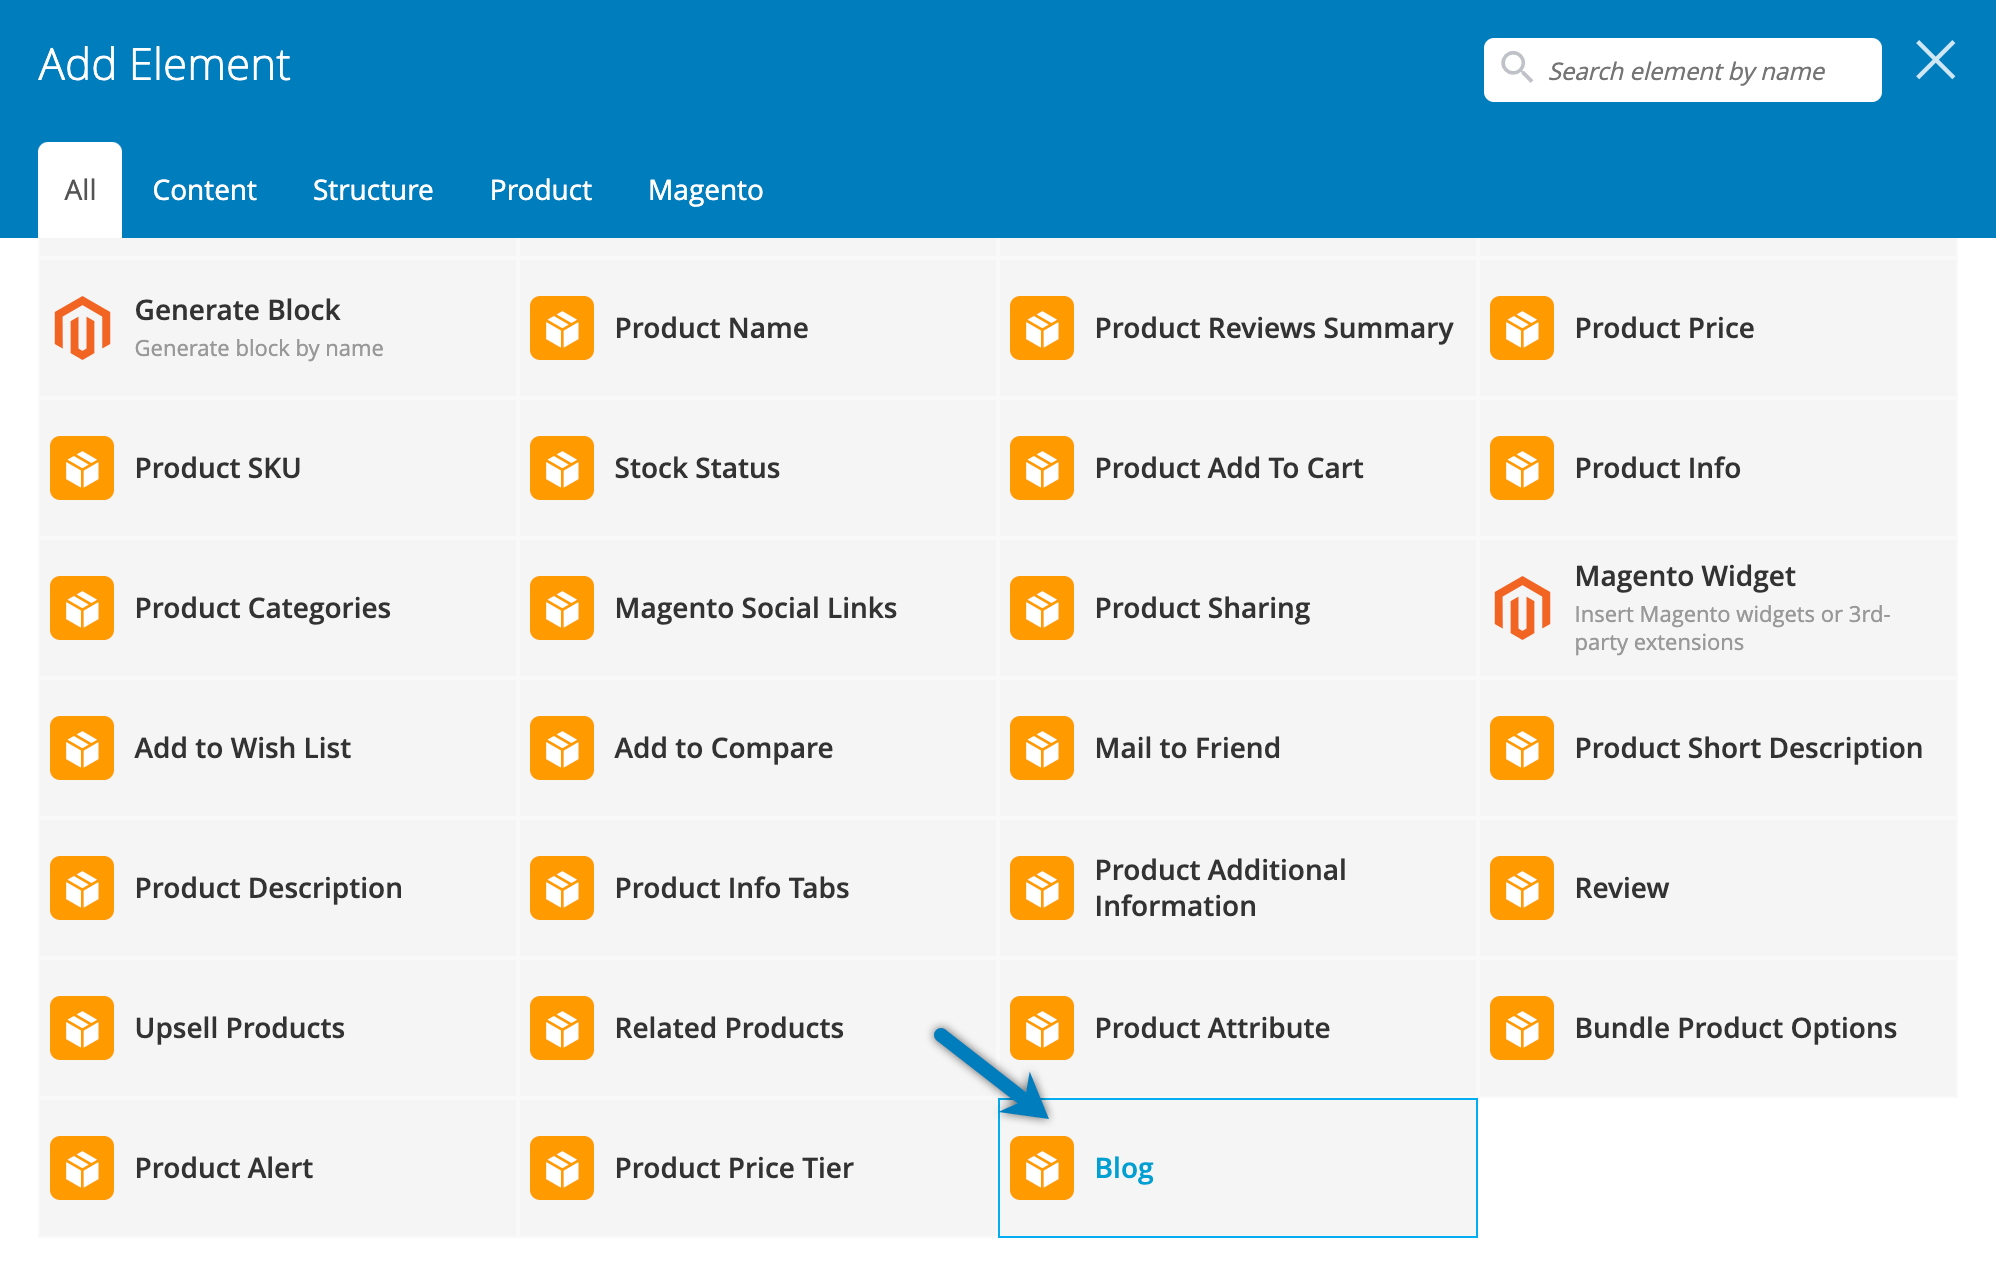Select the Upsell Products label
The height and width of the screenshot is (1270, 1996).
pyautogui.click(x=240, y=1028)
